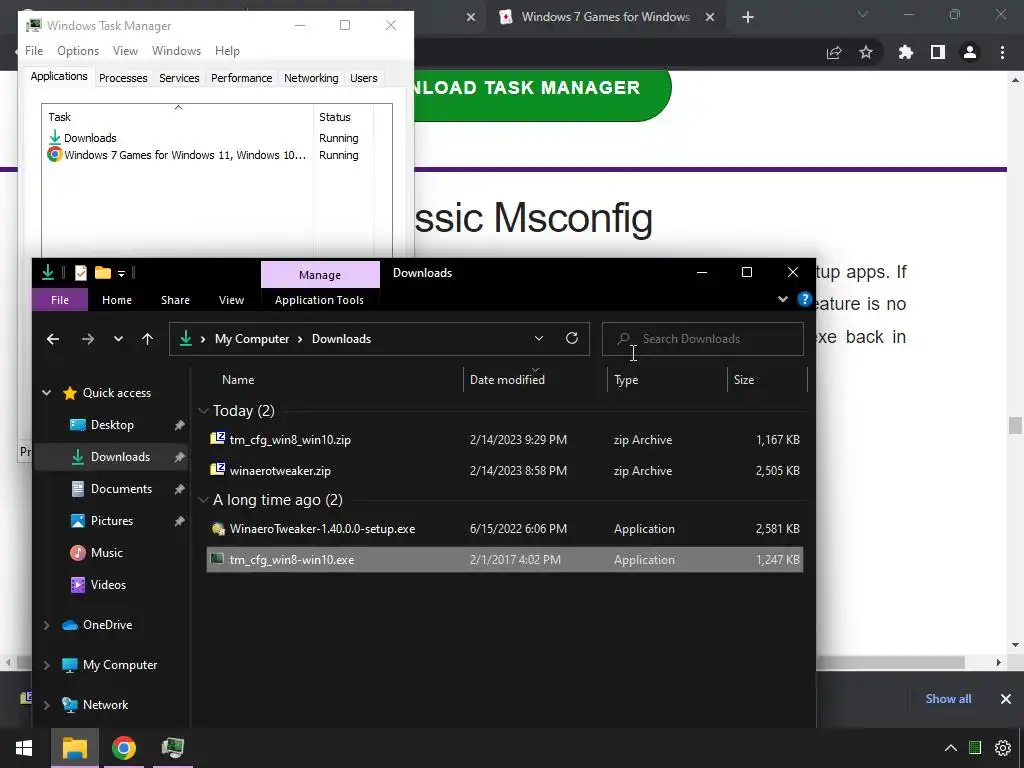Open the Help menu in Task Manager
Viewport: 1024px width, 768px height.
pyautogui.click(x=227, y=50)
